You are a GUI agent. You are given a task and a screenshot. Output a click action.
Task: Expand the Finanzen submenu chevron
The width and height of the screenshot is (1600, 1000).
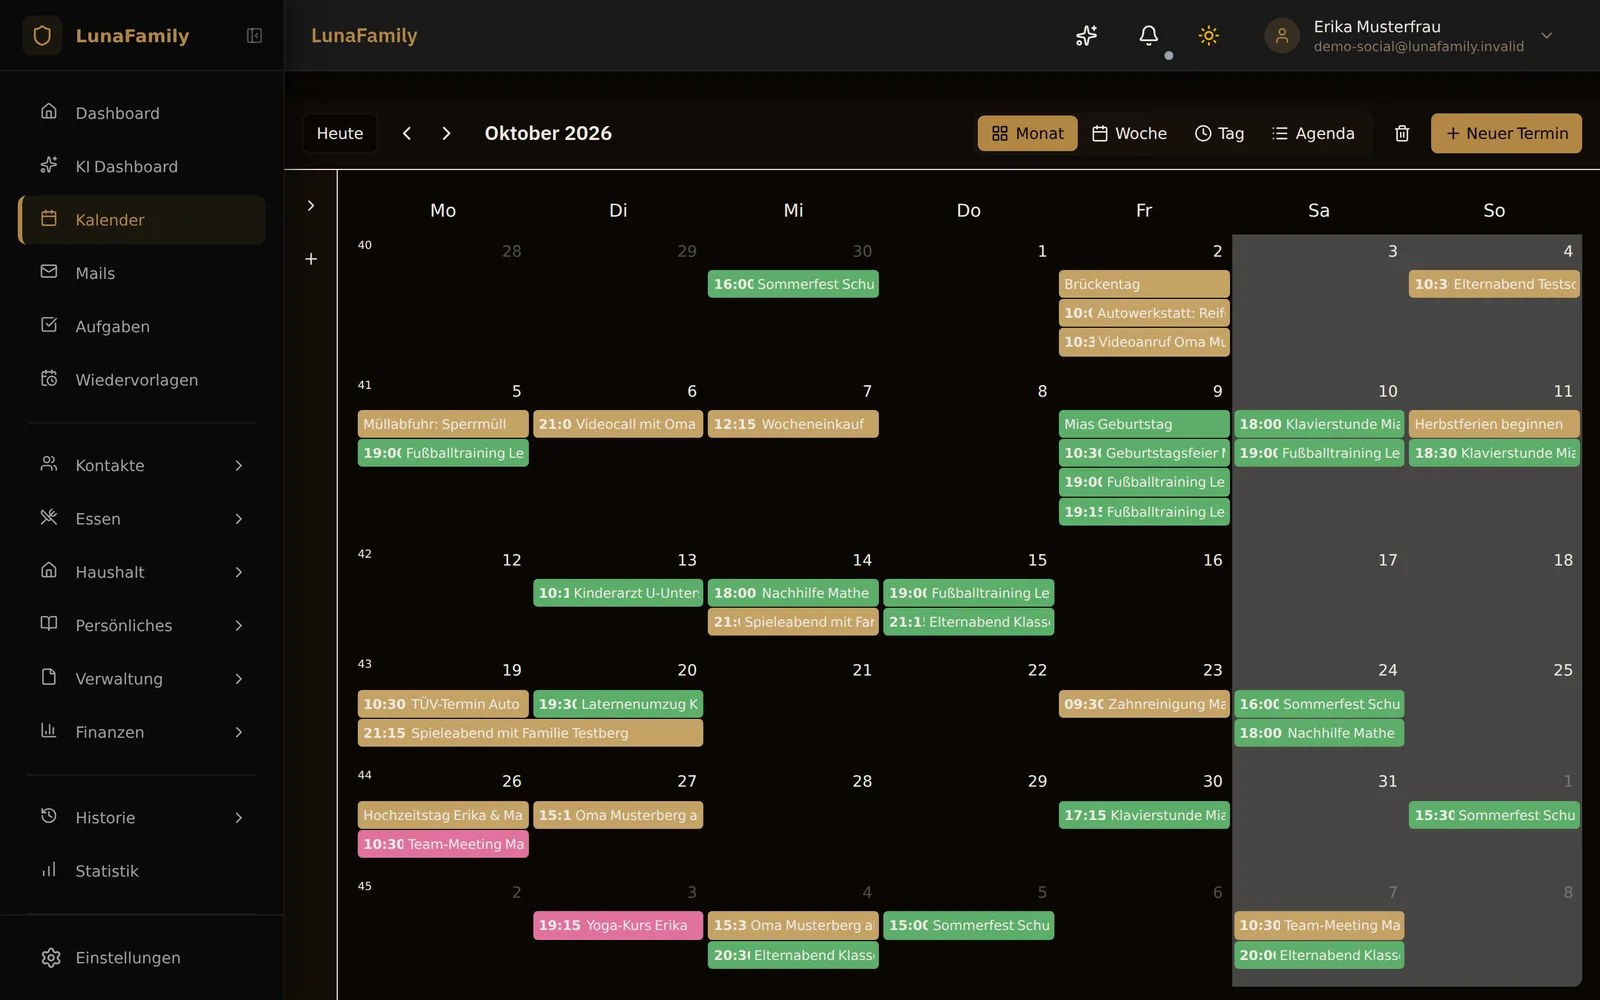coord(239,732)
